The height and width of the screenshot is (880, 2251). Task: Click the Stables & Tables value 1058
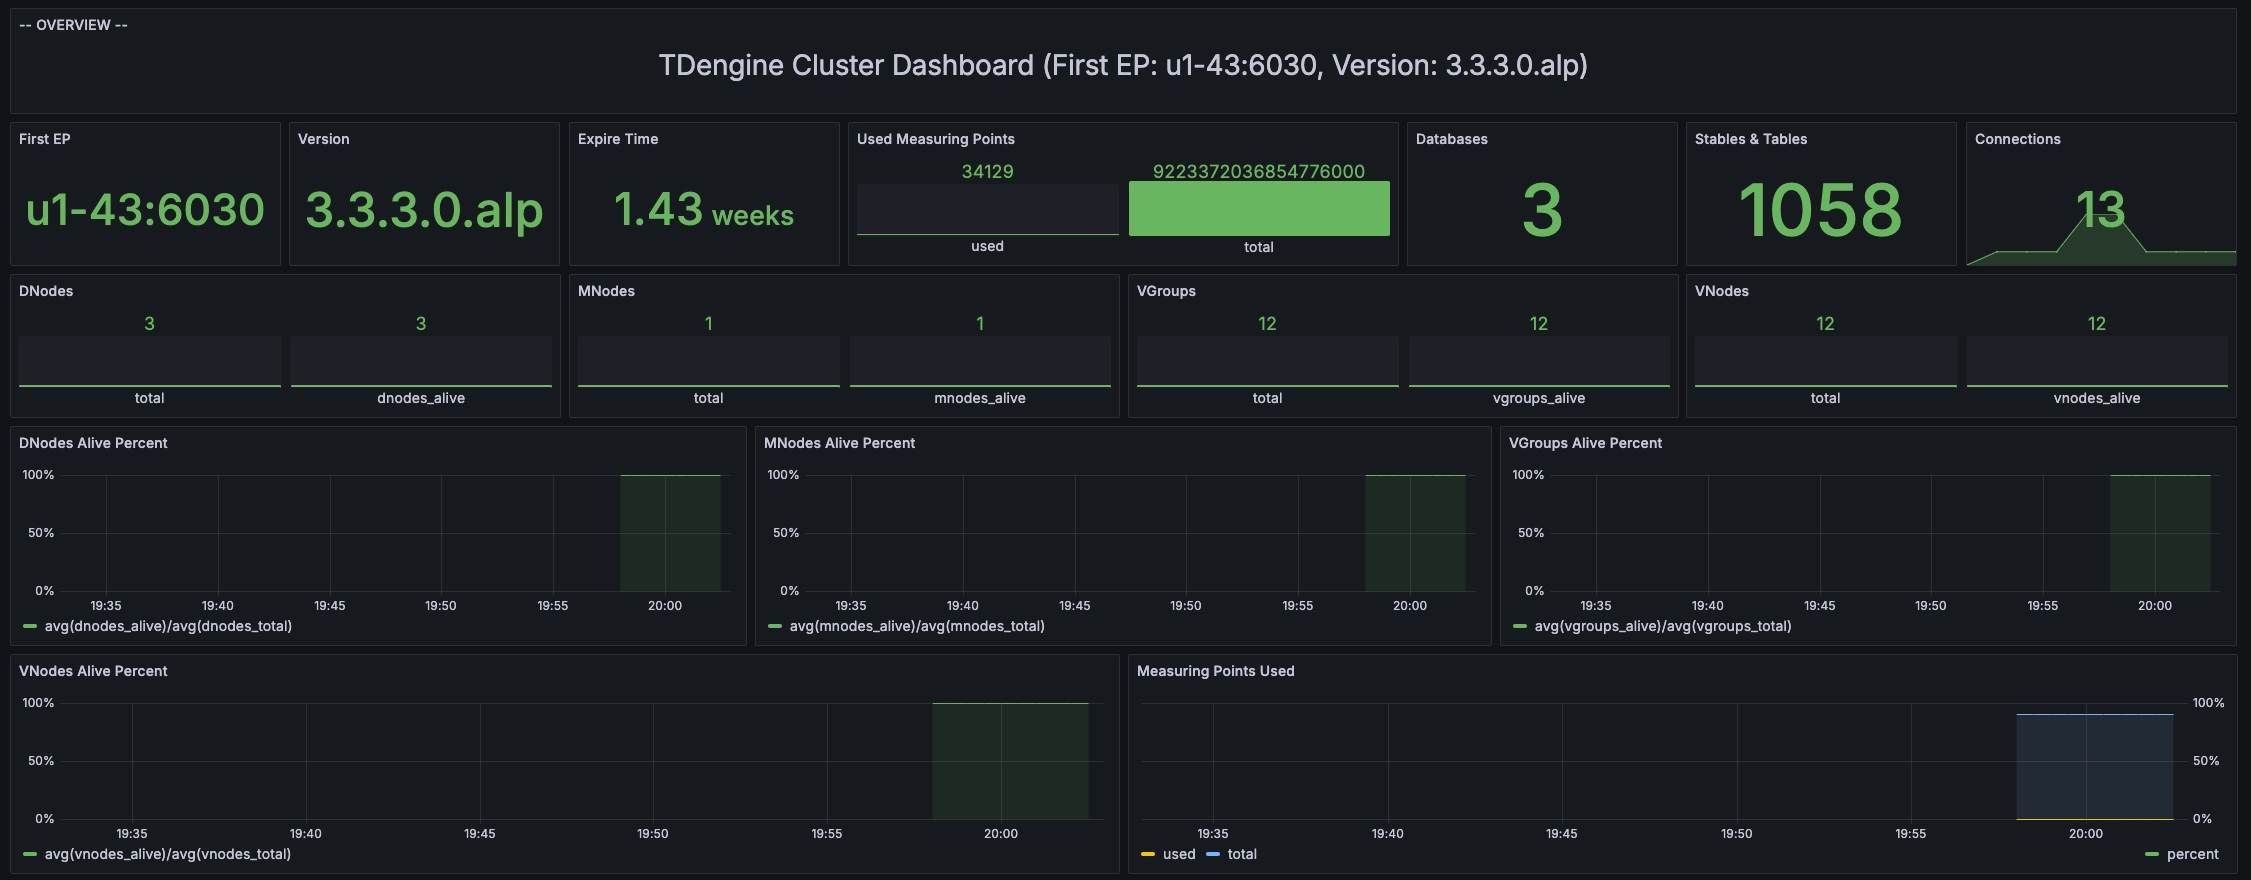click(1820, 210)
